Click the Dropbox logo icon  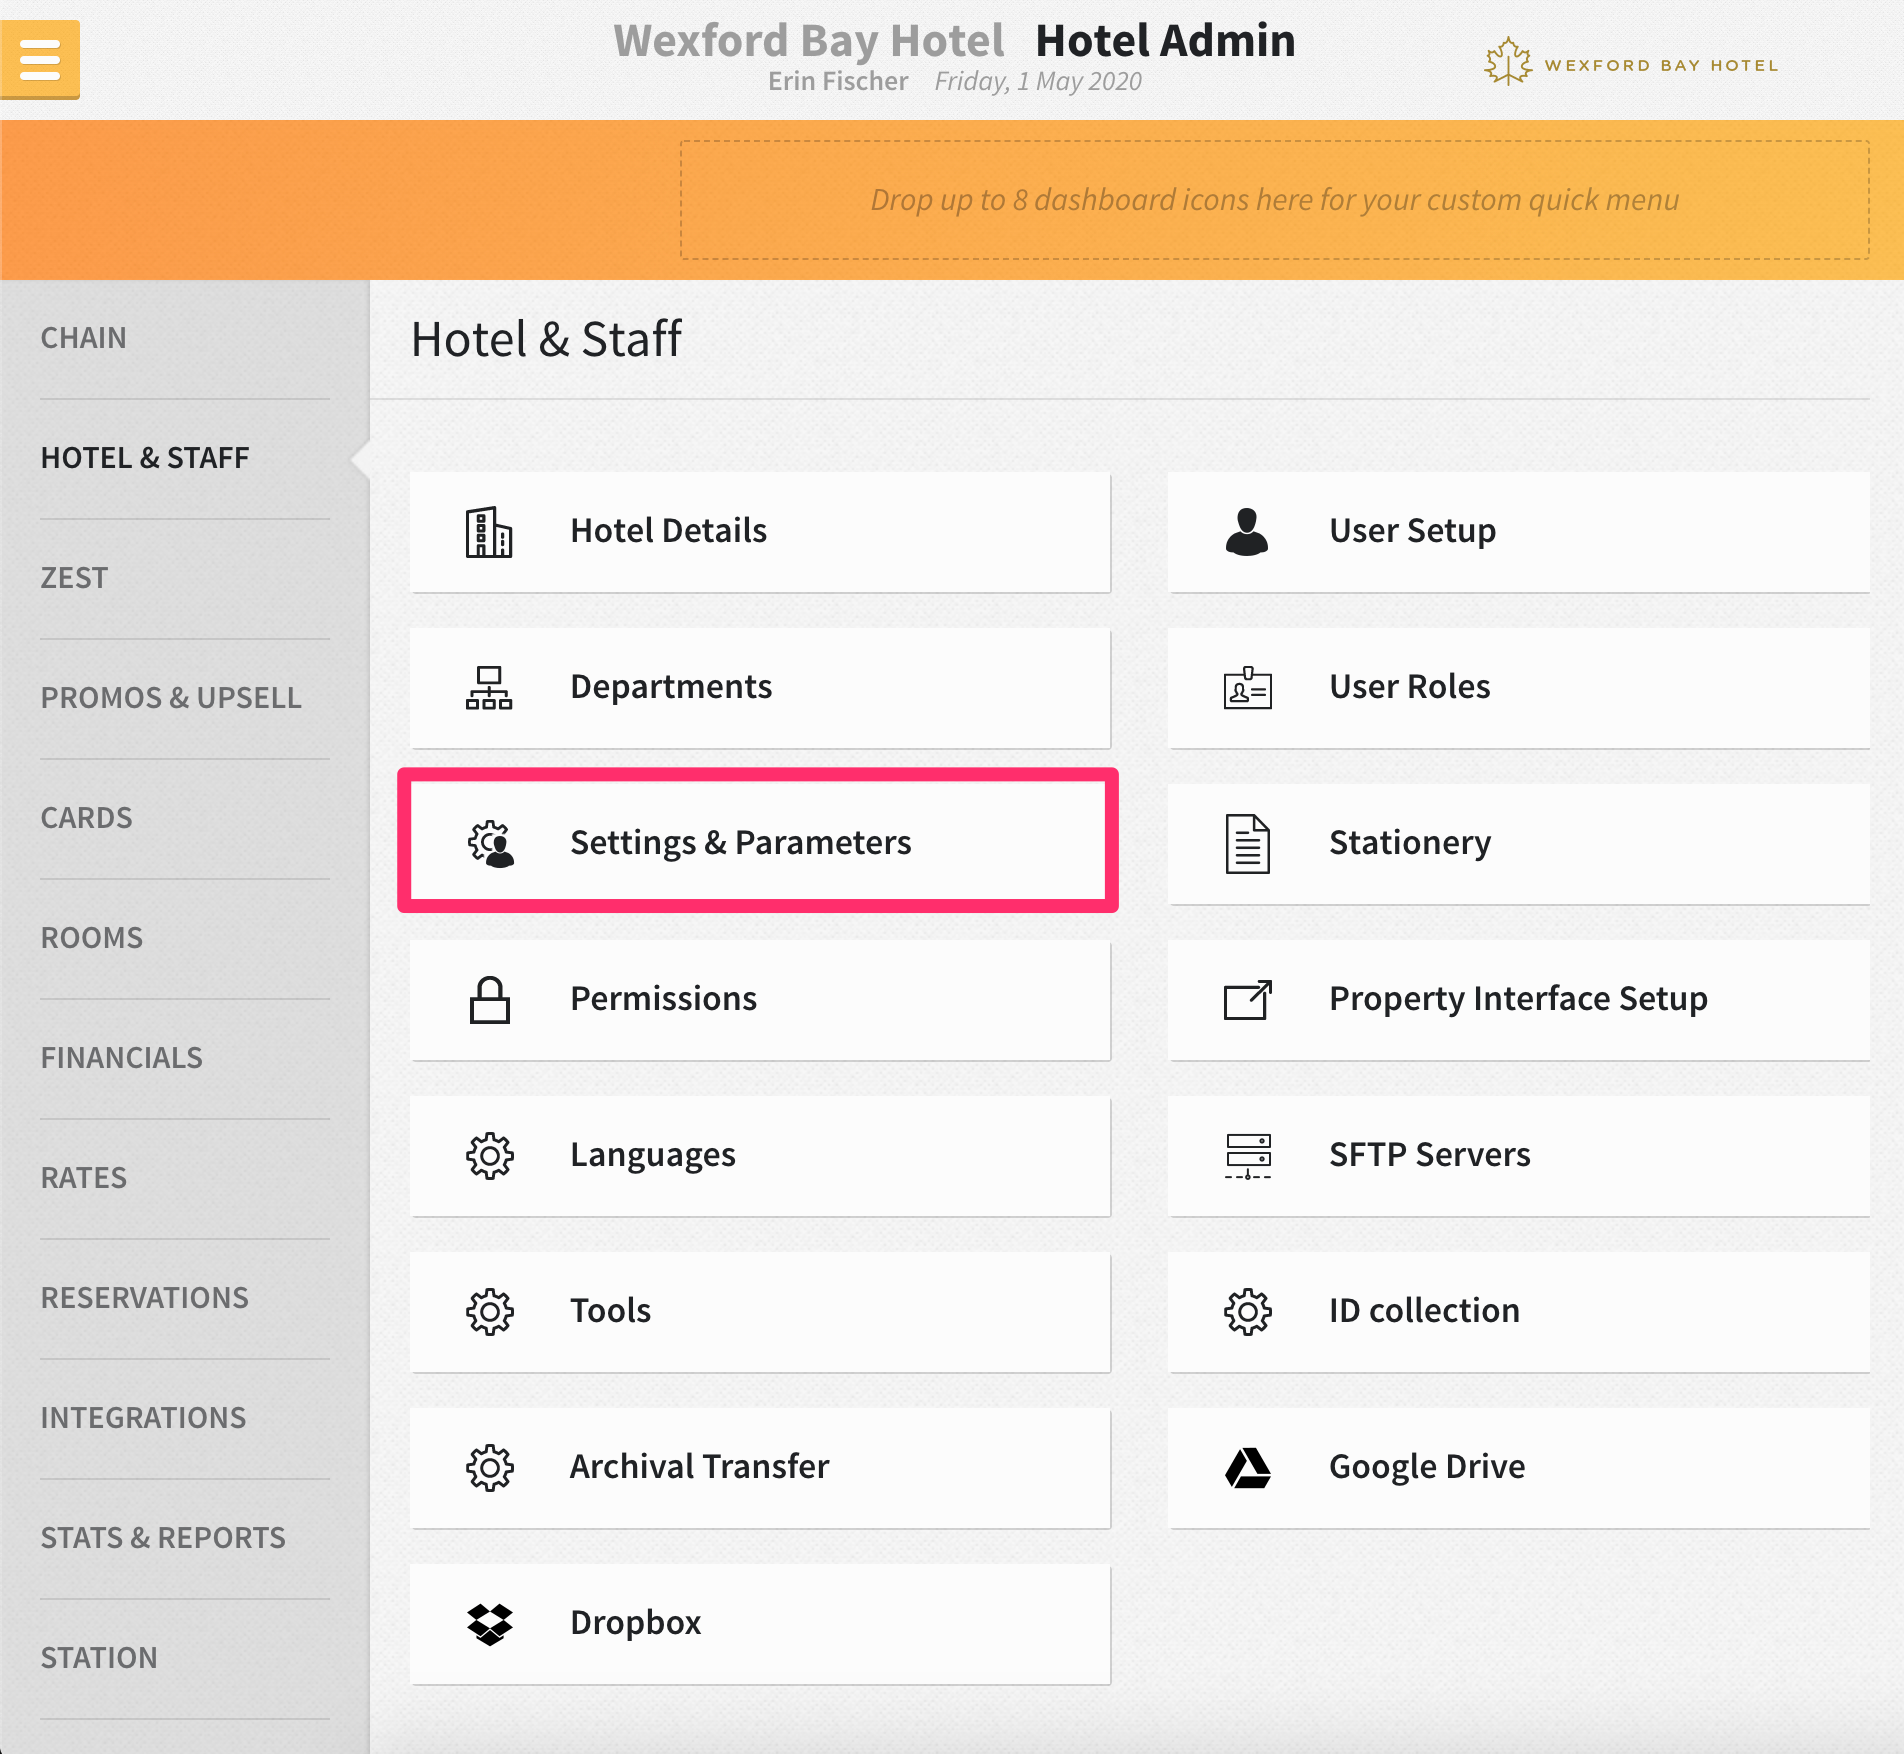point(490,1624)
